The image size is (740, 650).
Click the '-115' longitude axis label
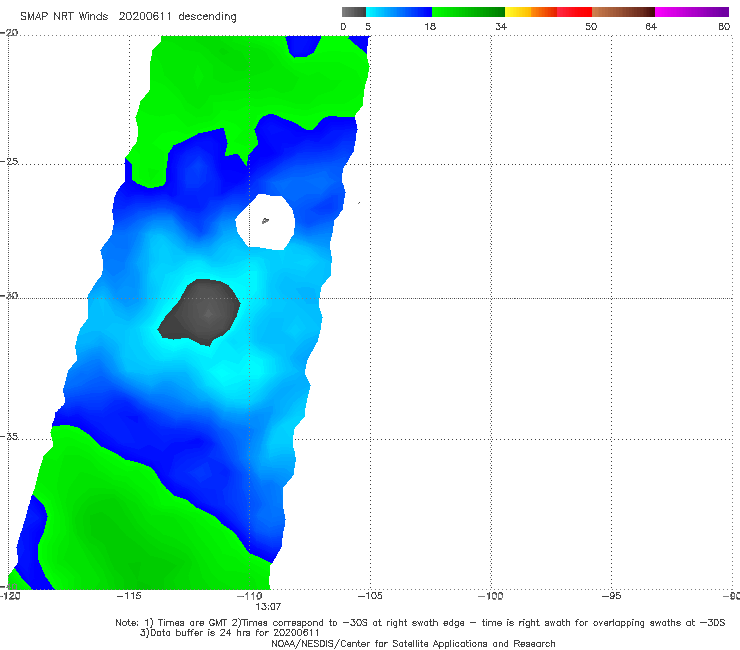click(129, 596)
